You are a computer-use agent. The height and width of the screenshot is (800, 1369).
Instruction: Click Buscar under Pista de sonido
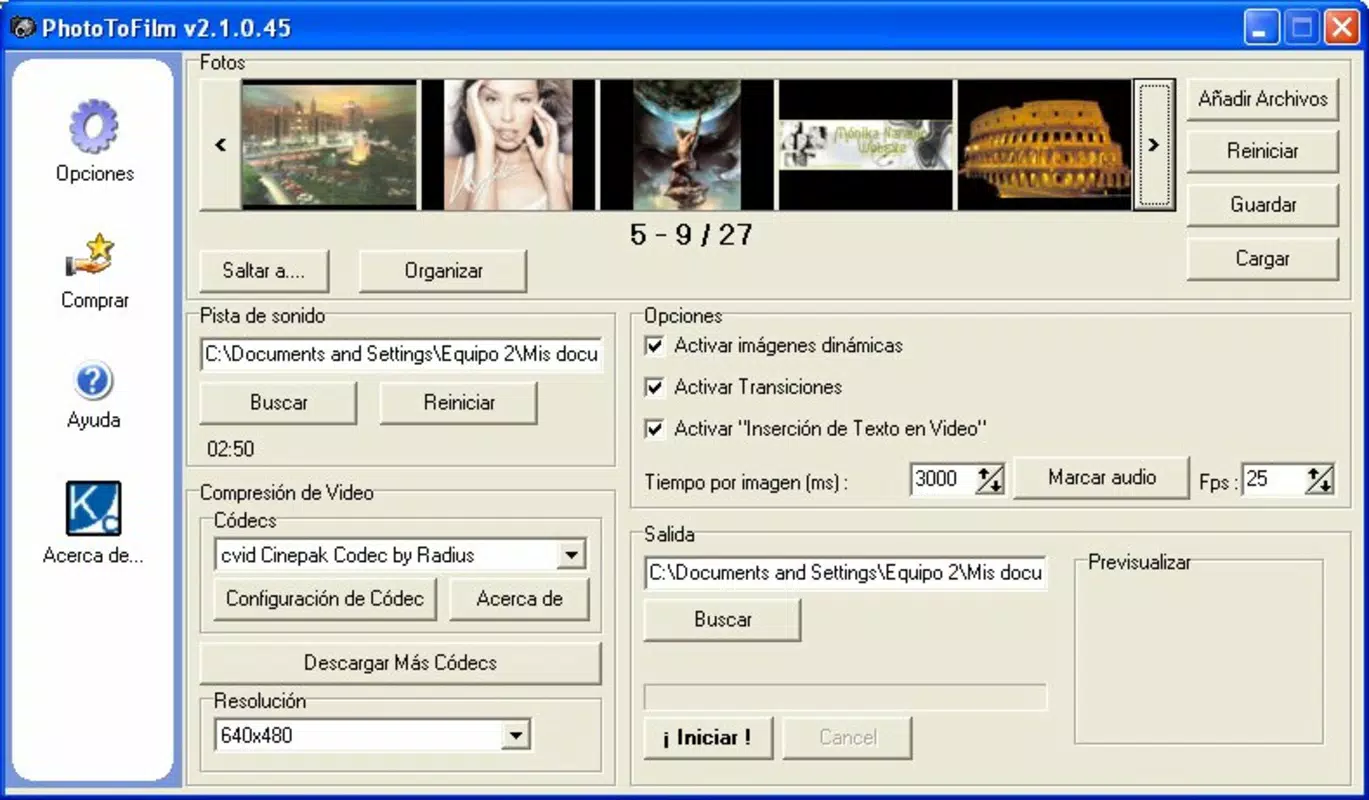[x=278, y=403]
